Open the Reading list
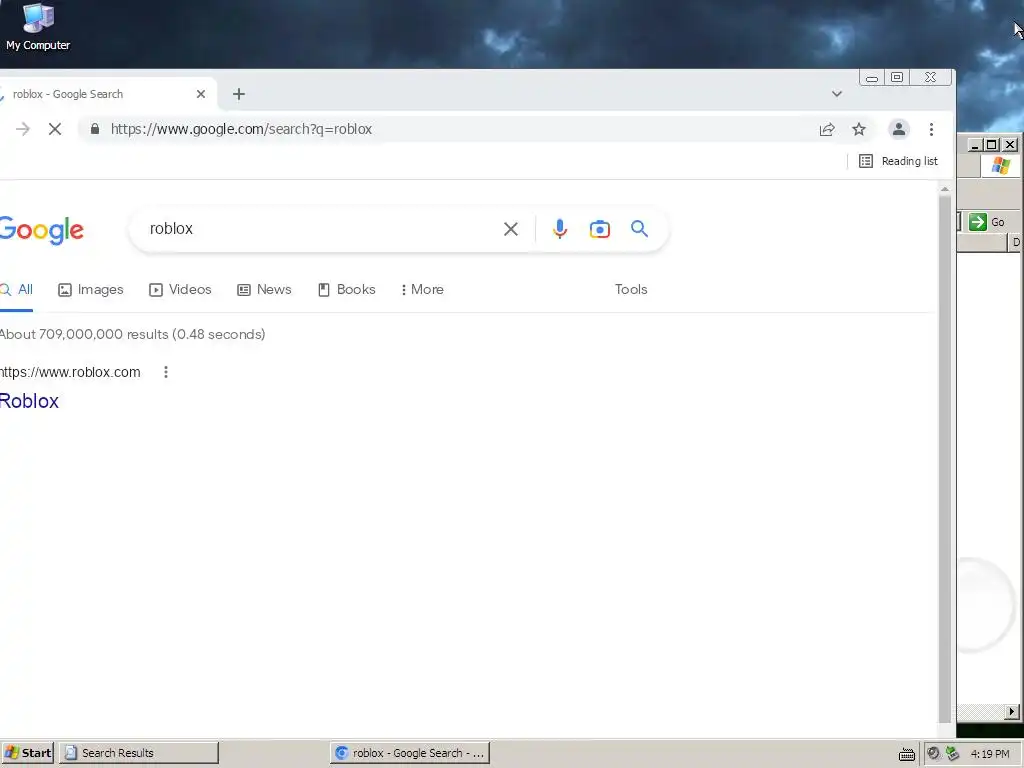This screenshot has width=1024, height=768. (899, 161)
